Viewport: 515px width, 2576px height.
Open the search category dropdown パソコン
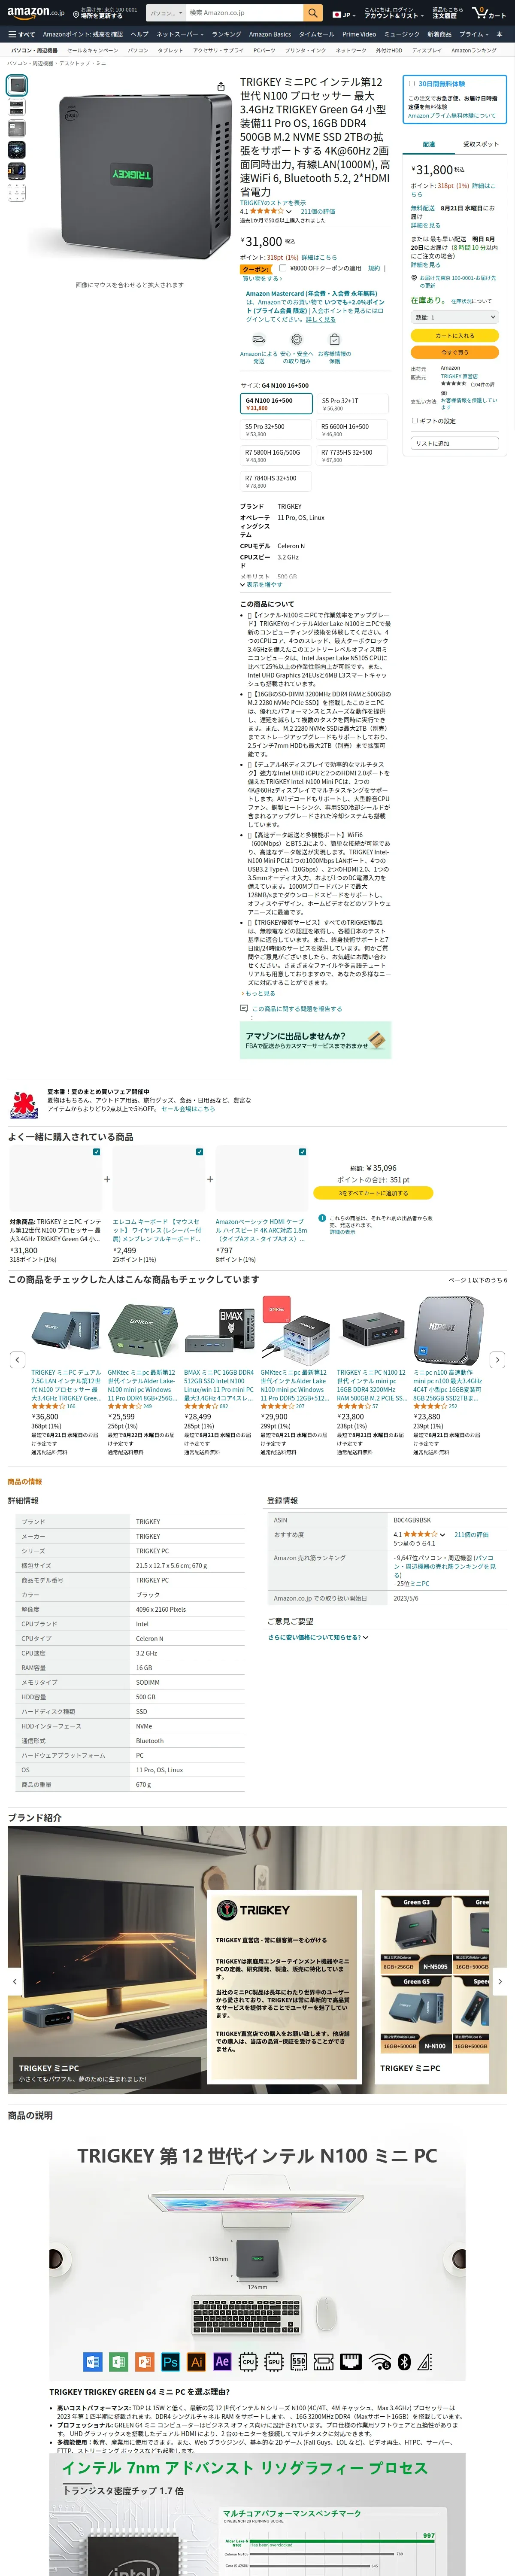(x=164, y=13)
